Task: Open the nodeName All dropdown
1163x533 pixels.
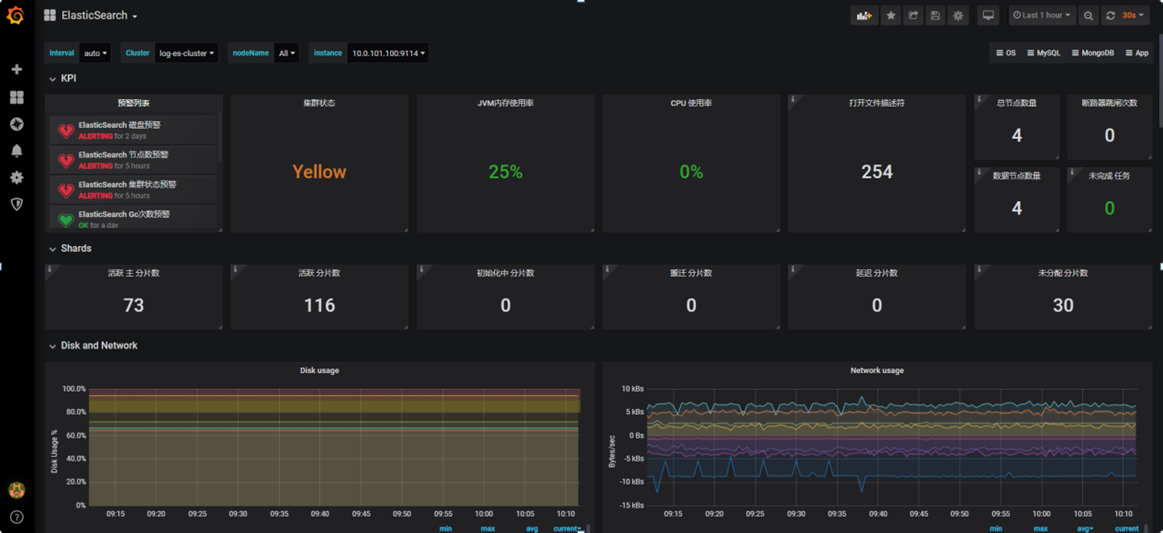Action: point(286,53)
